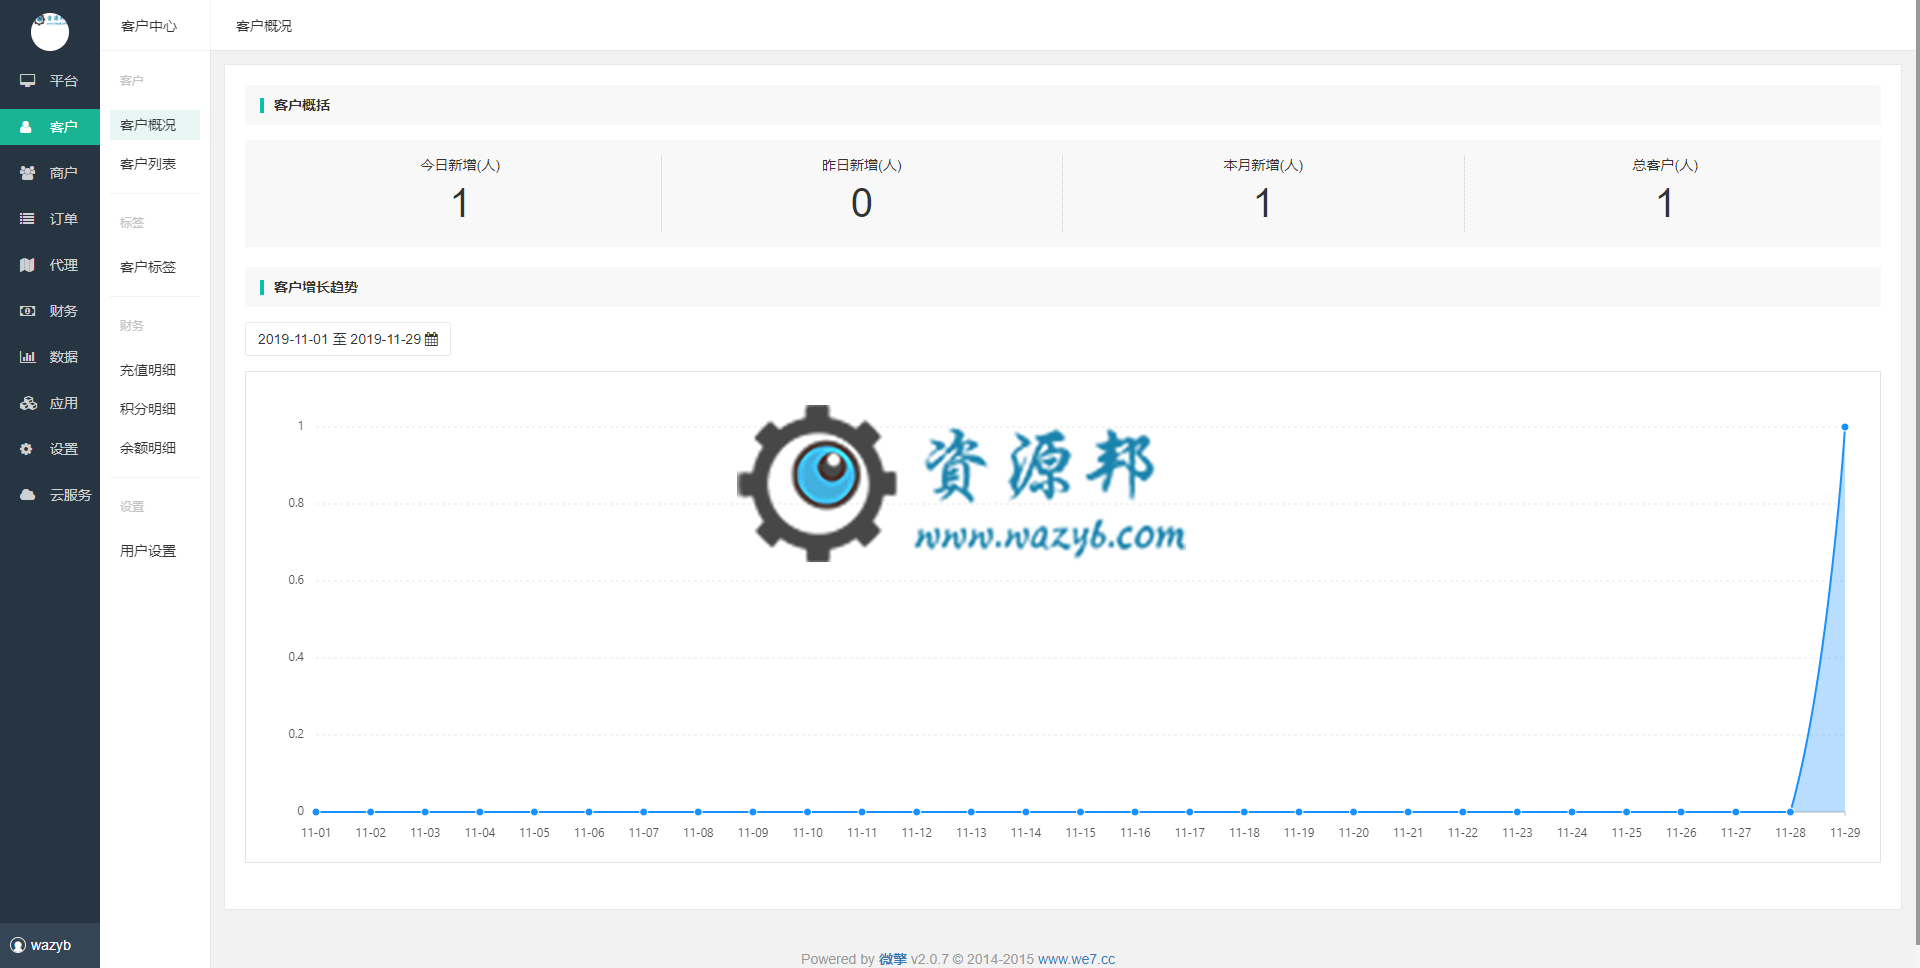Open the 平台 sidebar menu

coord(50,81)
